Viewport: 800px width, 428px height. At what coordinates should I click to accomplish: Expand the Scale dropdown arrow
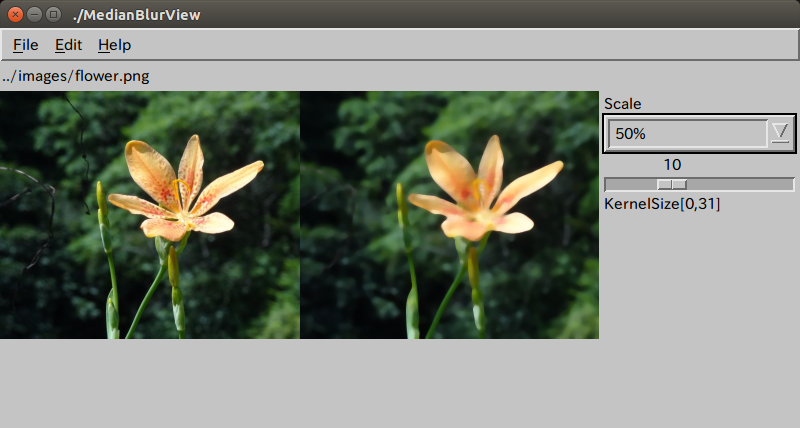[x=781, y=134]
